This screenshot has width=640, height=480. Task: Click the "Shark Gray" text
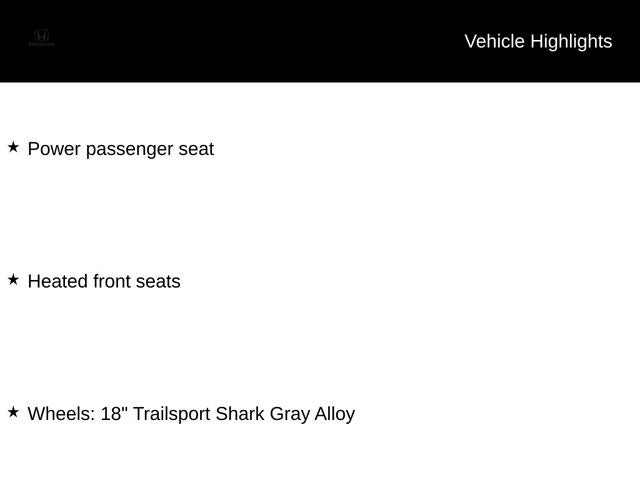click(x=262, y=414)
